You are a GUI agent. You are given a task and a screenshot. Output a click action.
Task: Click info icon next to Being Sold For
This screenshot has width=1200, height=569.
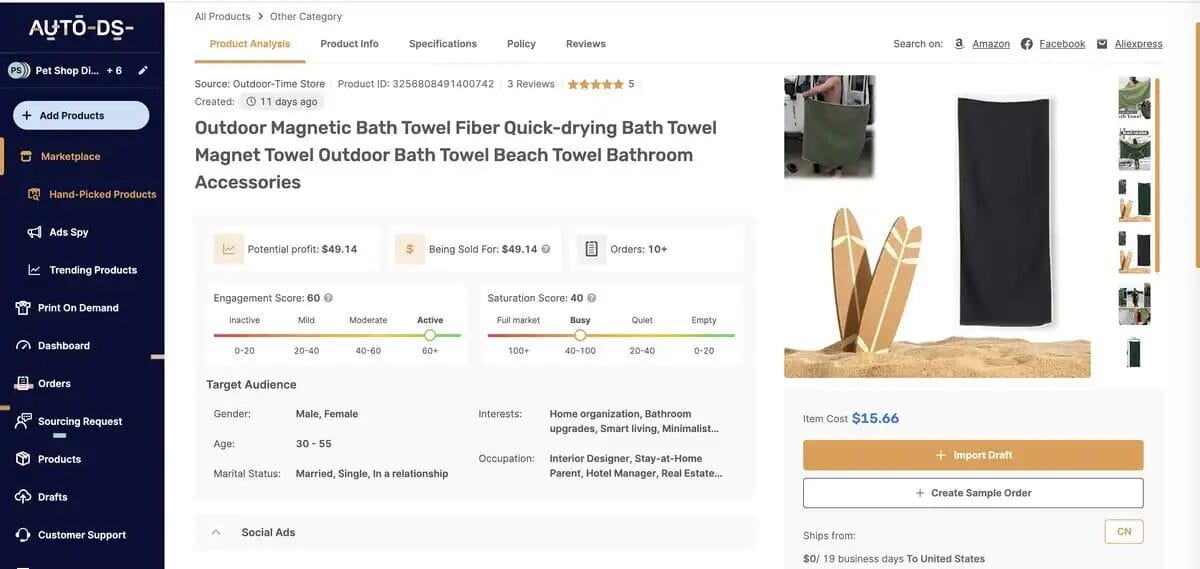click(546, 249)
